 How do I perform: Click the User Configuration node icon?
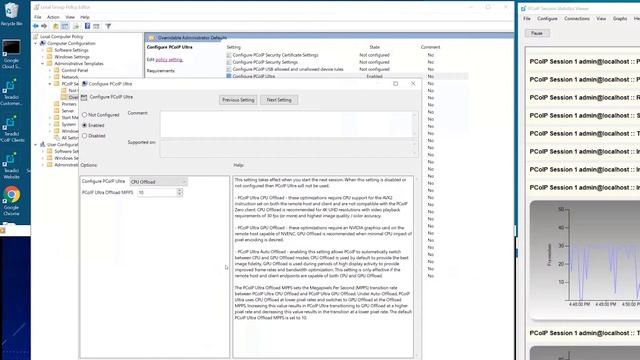pyautogui.click(x=42, y=144)
